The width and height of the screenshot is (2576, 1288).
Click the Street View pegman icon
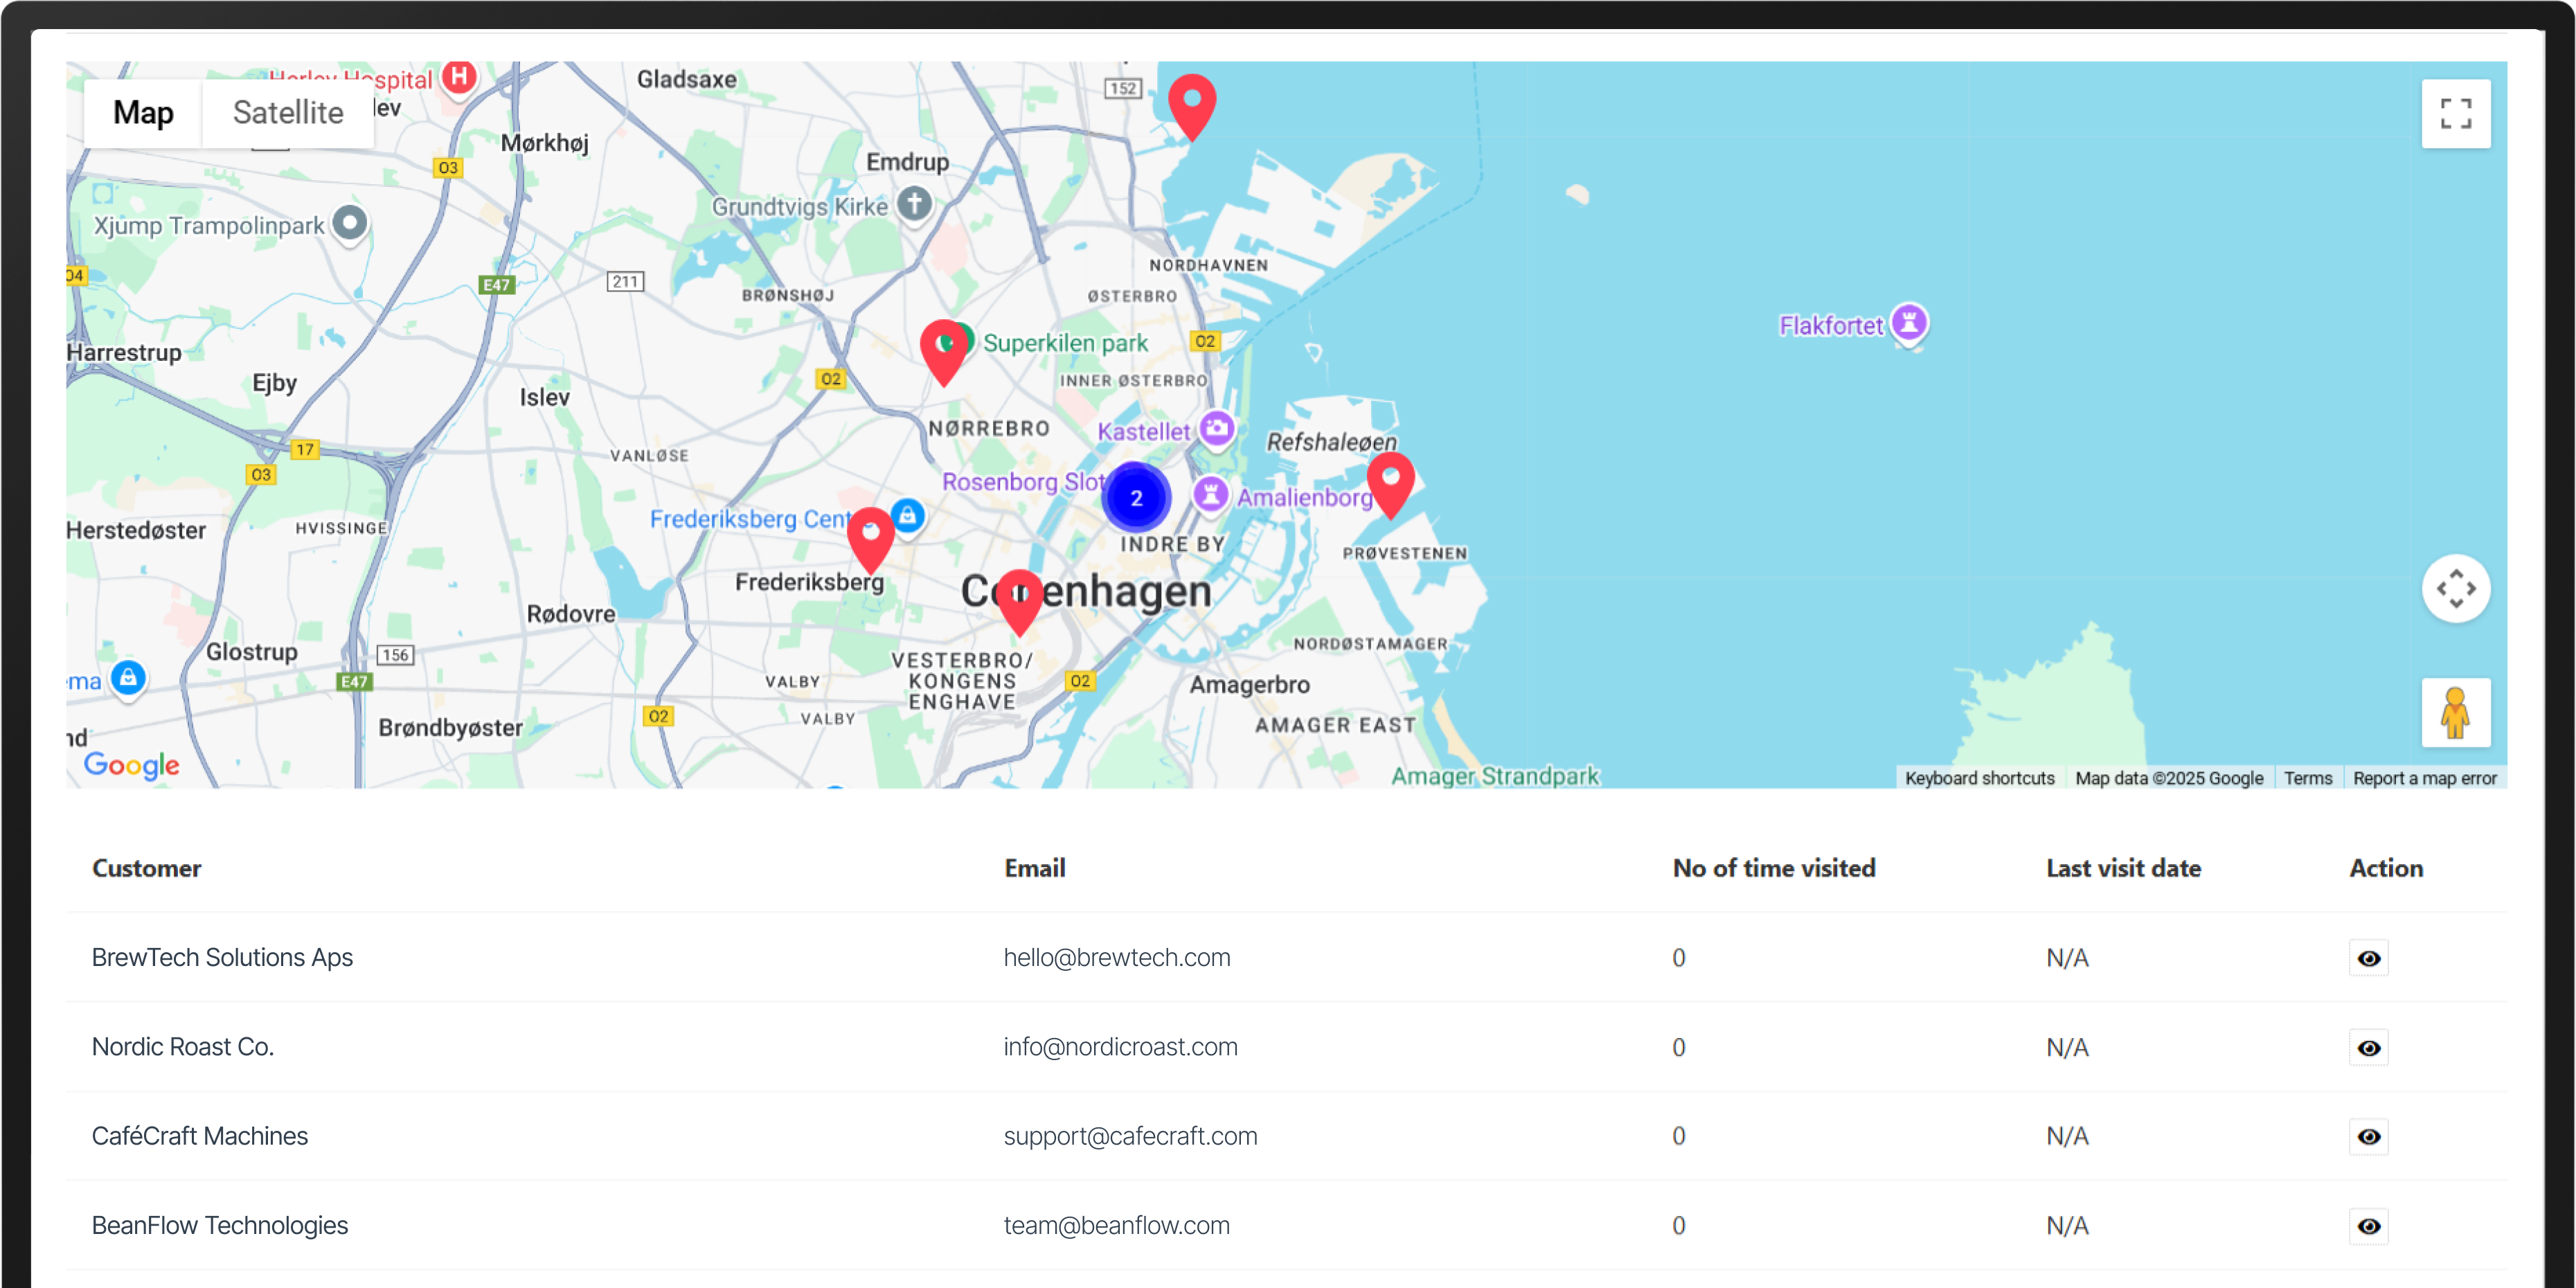2455,713
